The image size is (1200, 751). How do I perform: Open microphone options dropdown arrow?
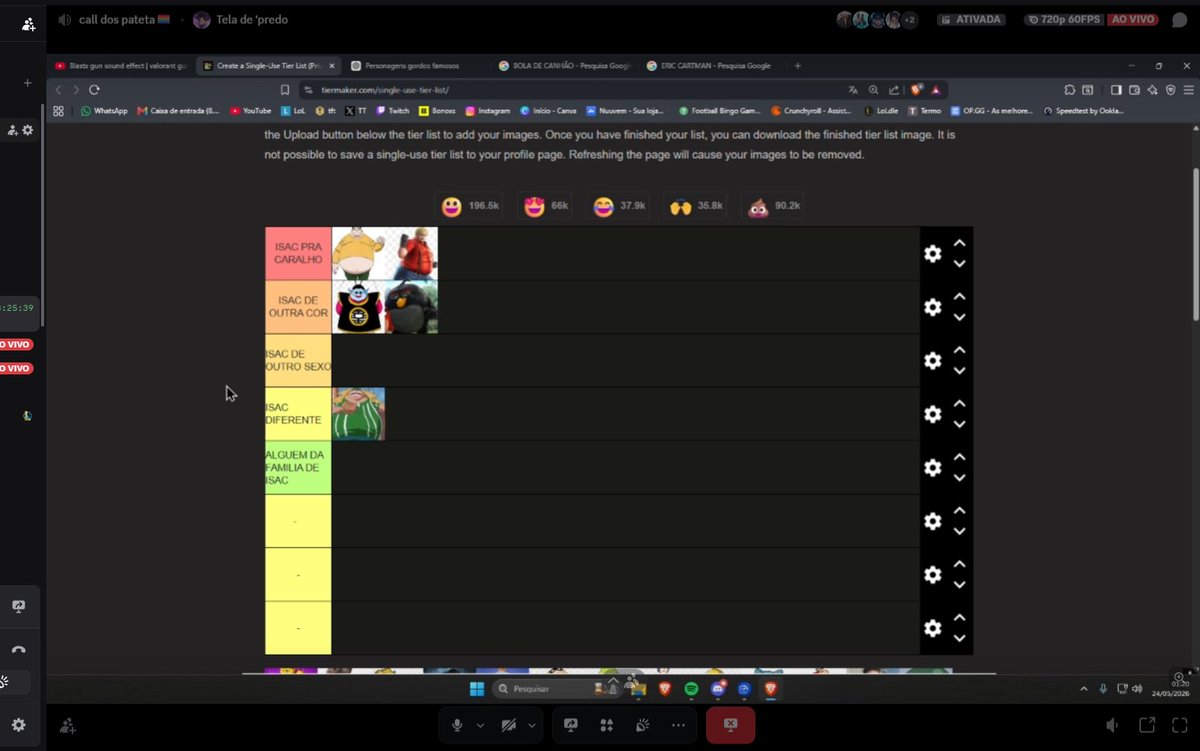(x=480, y=725)
